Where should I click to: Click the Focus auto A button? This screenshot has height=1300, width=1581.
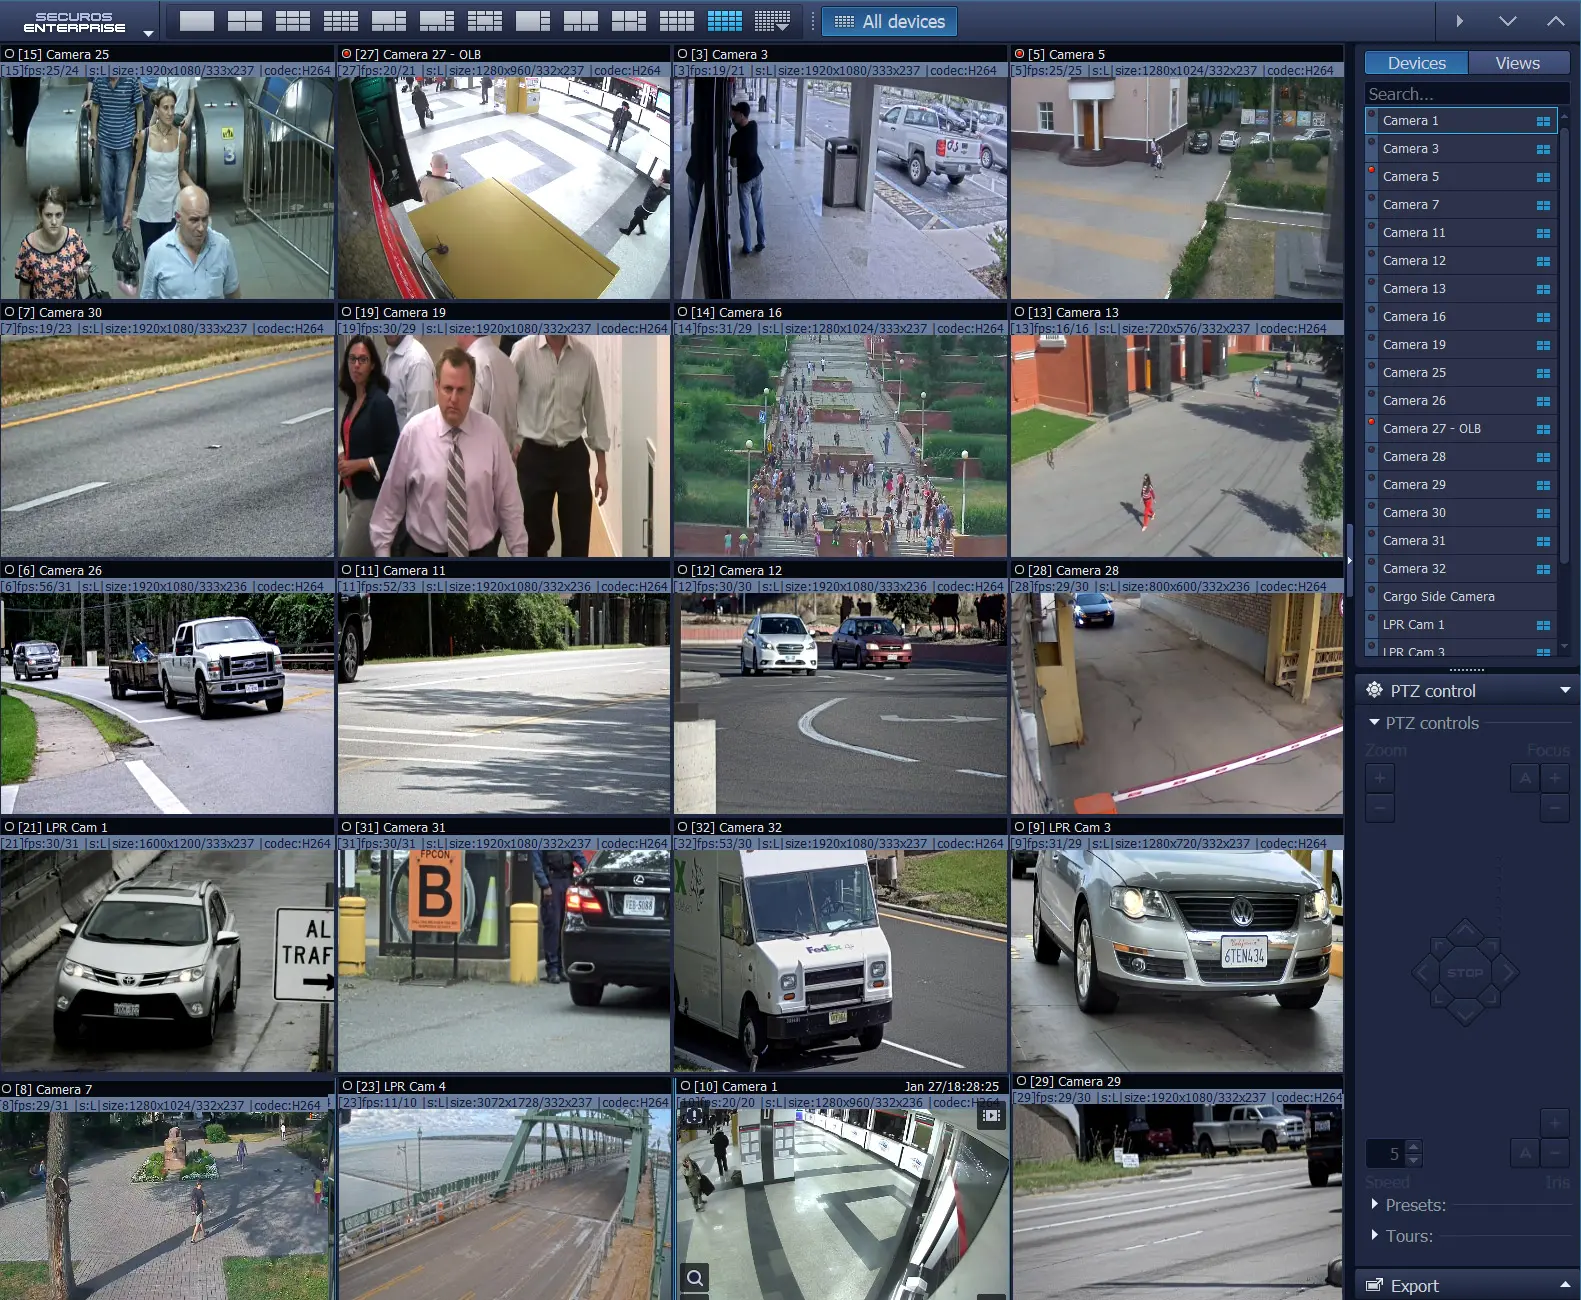click(x=1525, y=777)
